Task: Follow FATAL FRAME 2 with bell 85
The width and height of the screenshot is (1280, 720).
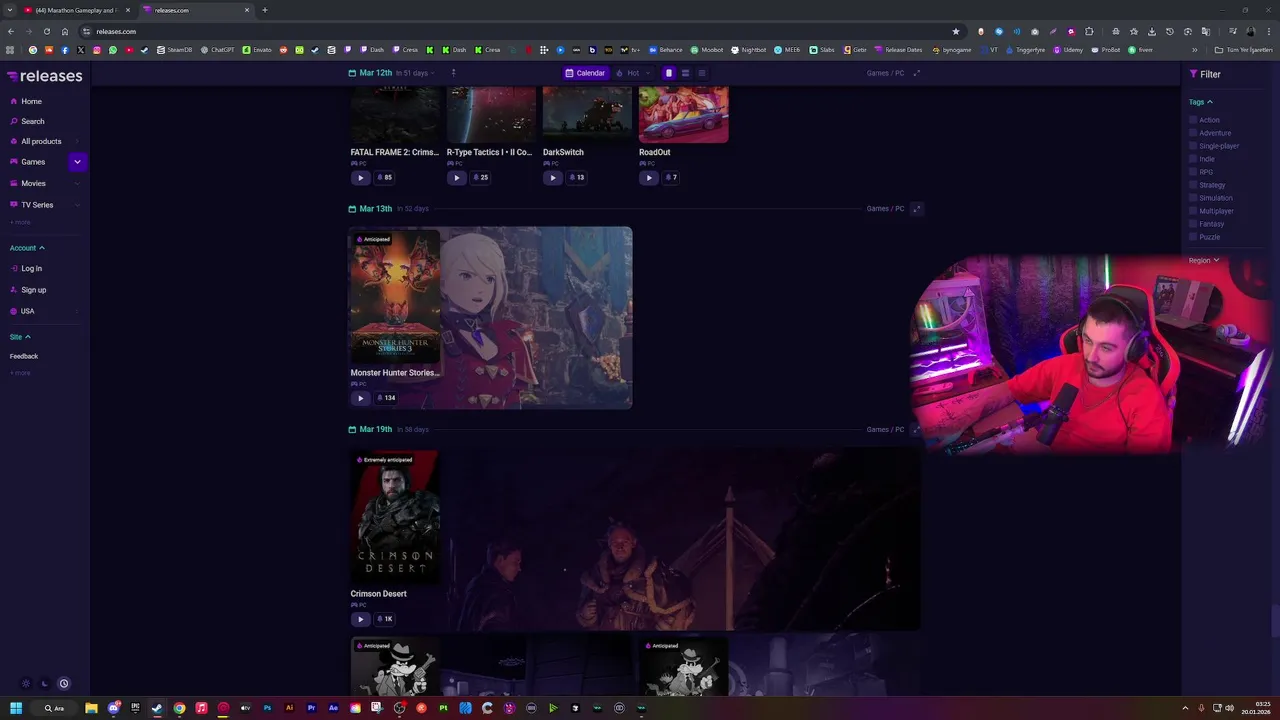Action: click(x=384, y=178)
